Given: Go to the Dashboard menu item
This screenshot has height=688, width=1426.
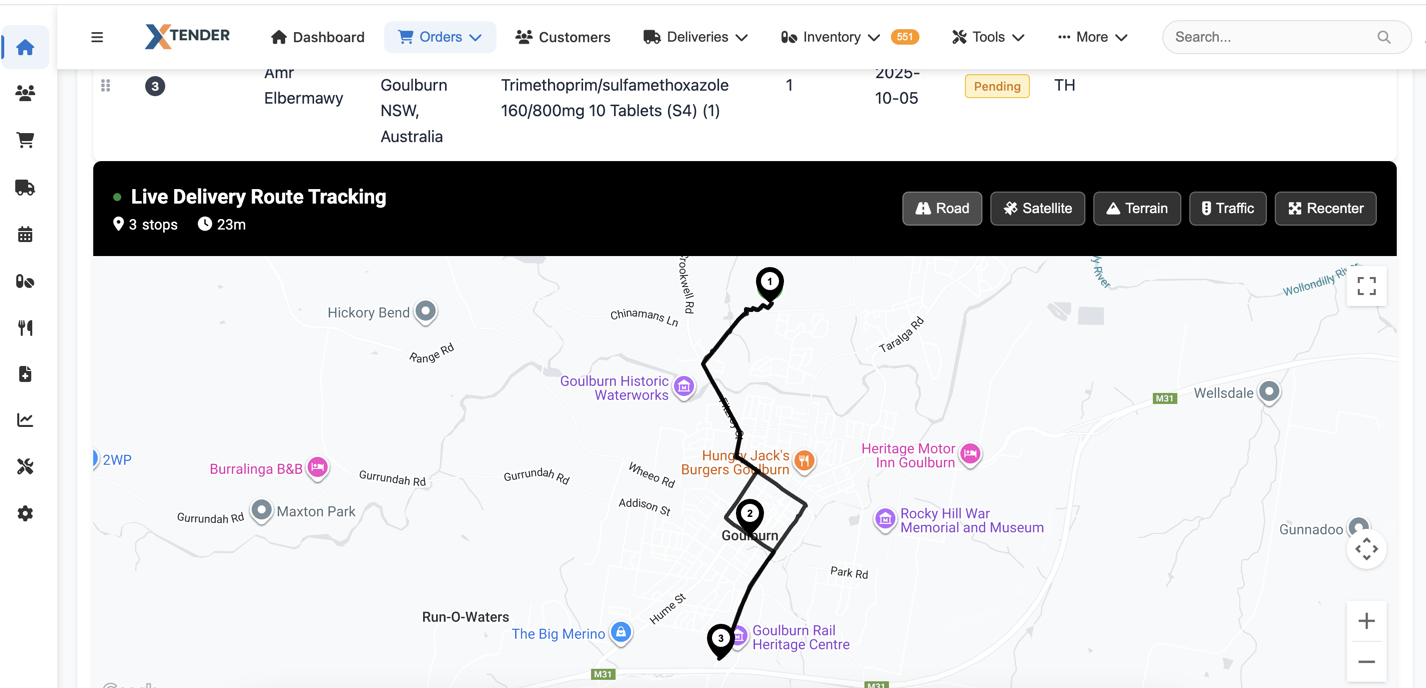Looking at the screenshot, I should [x=317, y=37].
